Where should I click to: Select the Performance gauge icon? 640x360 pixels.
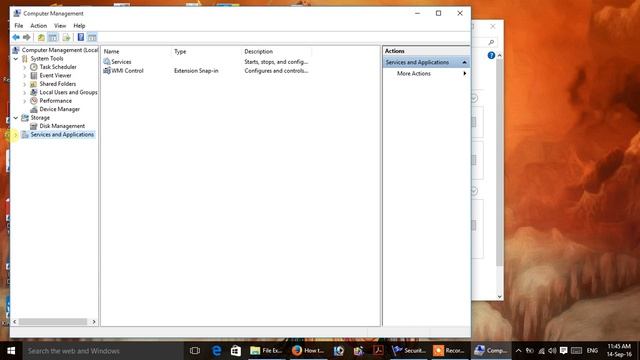(x=34, y=101)
